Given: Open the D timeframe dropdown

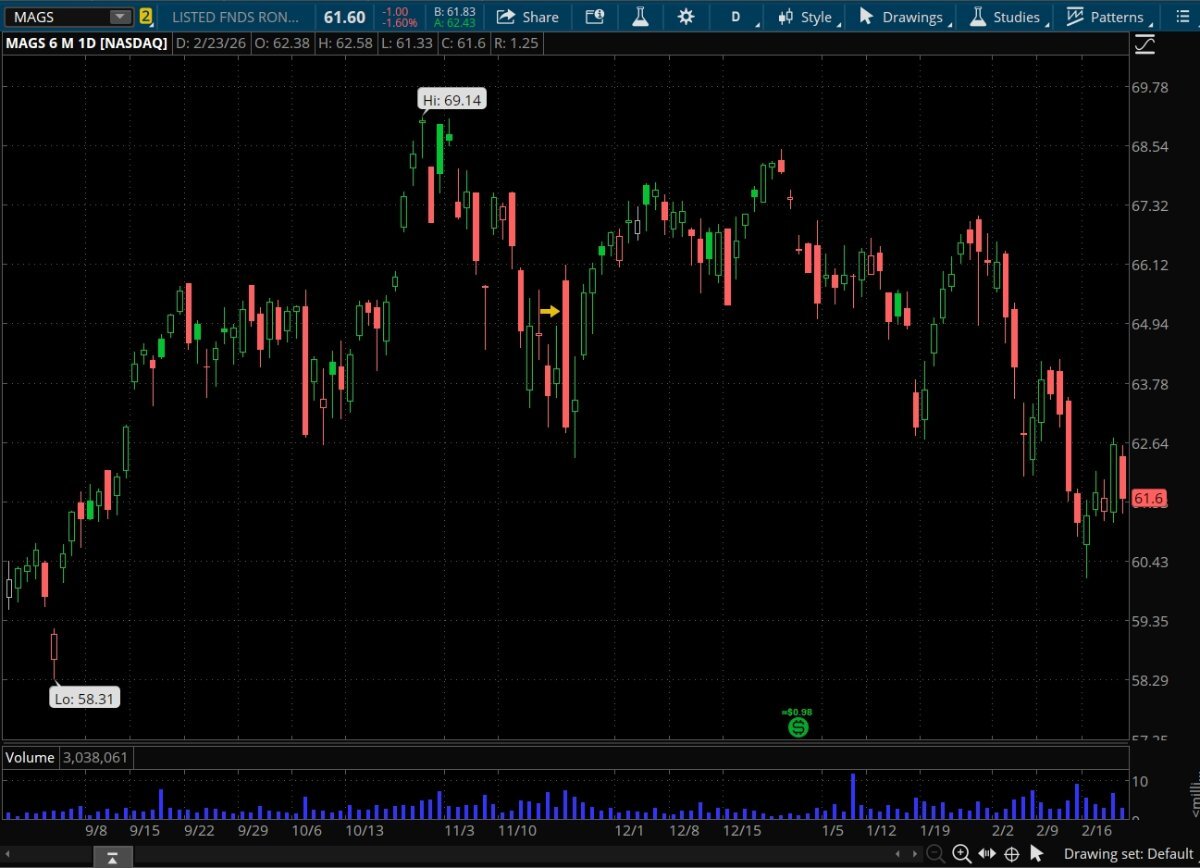Looking at the screenshot, I should (x=738, y=17).
